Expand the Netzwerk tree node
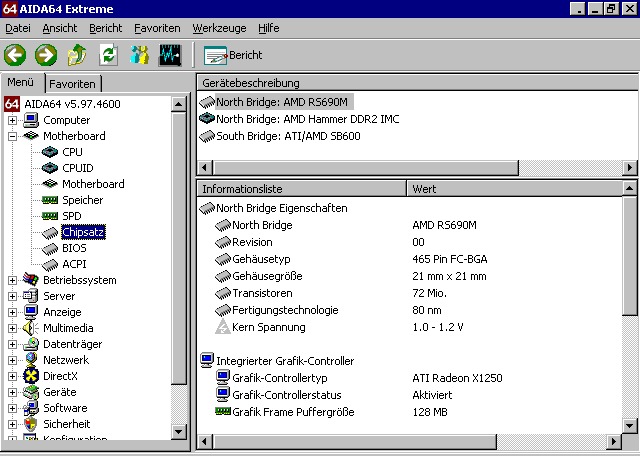This screenshot has width=640, height=456. pyautogui.click(x=12, y=360)
